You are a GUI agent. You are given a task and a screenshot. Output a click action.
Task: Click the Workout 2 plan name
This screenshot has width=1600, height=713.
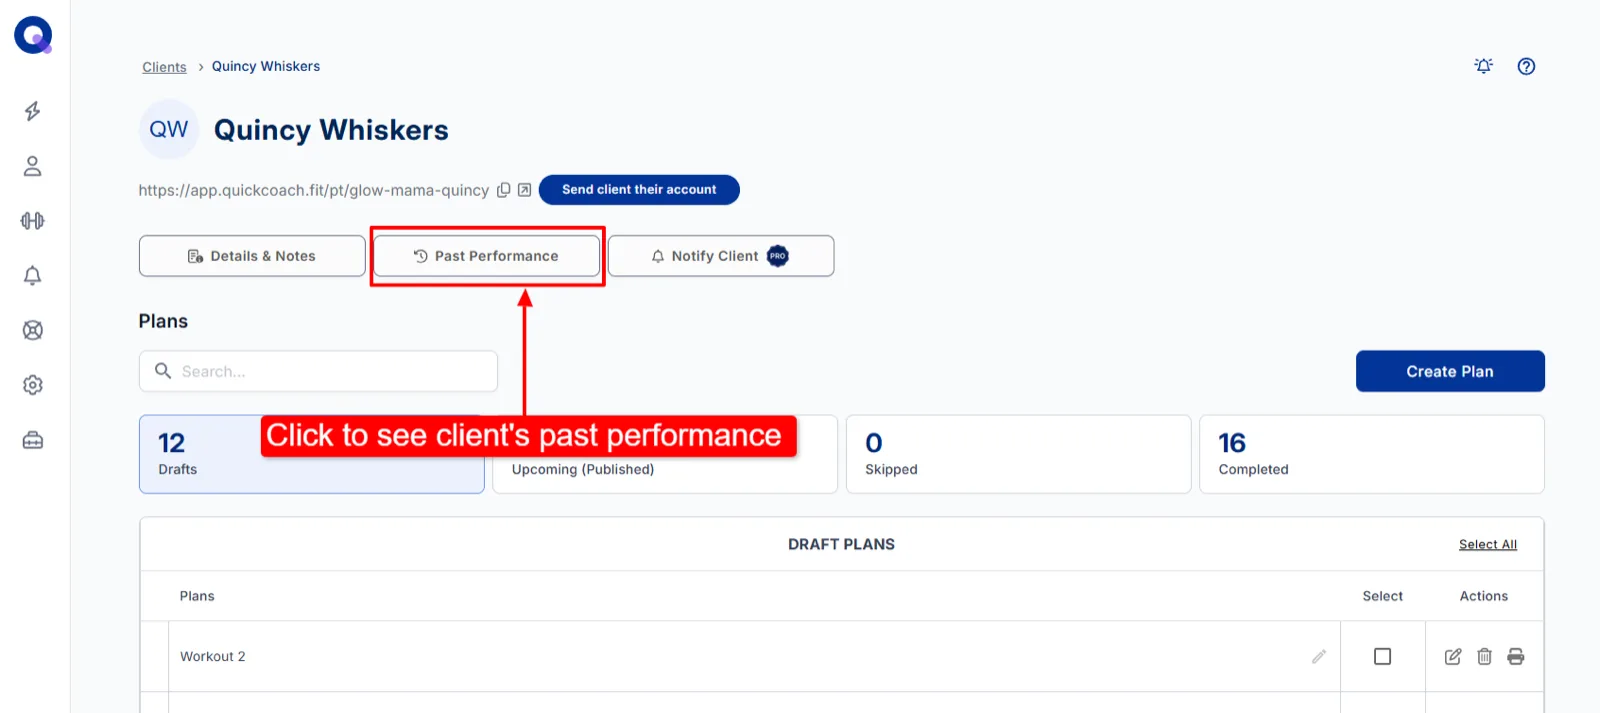point(213,656)
